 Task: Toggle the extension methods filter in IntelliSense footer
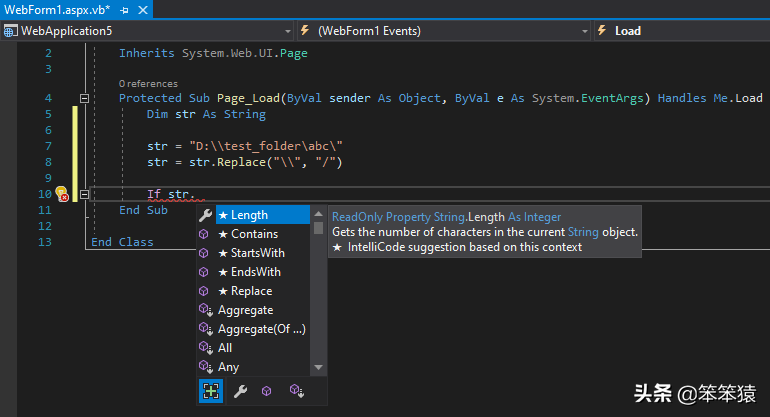[295, 392]
